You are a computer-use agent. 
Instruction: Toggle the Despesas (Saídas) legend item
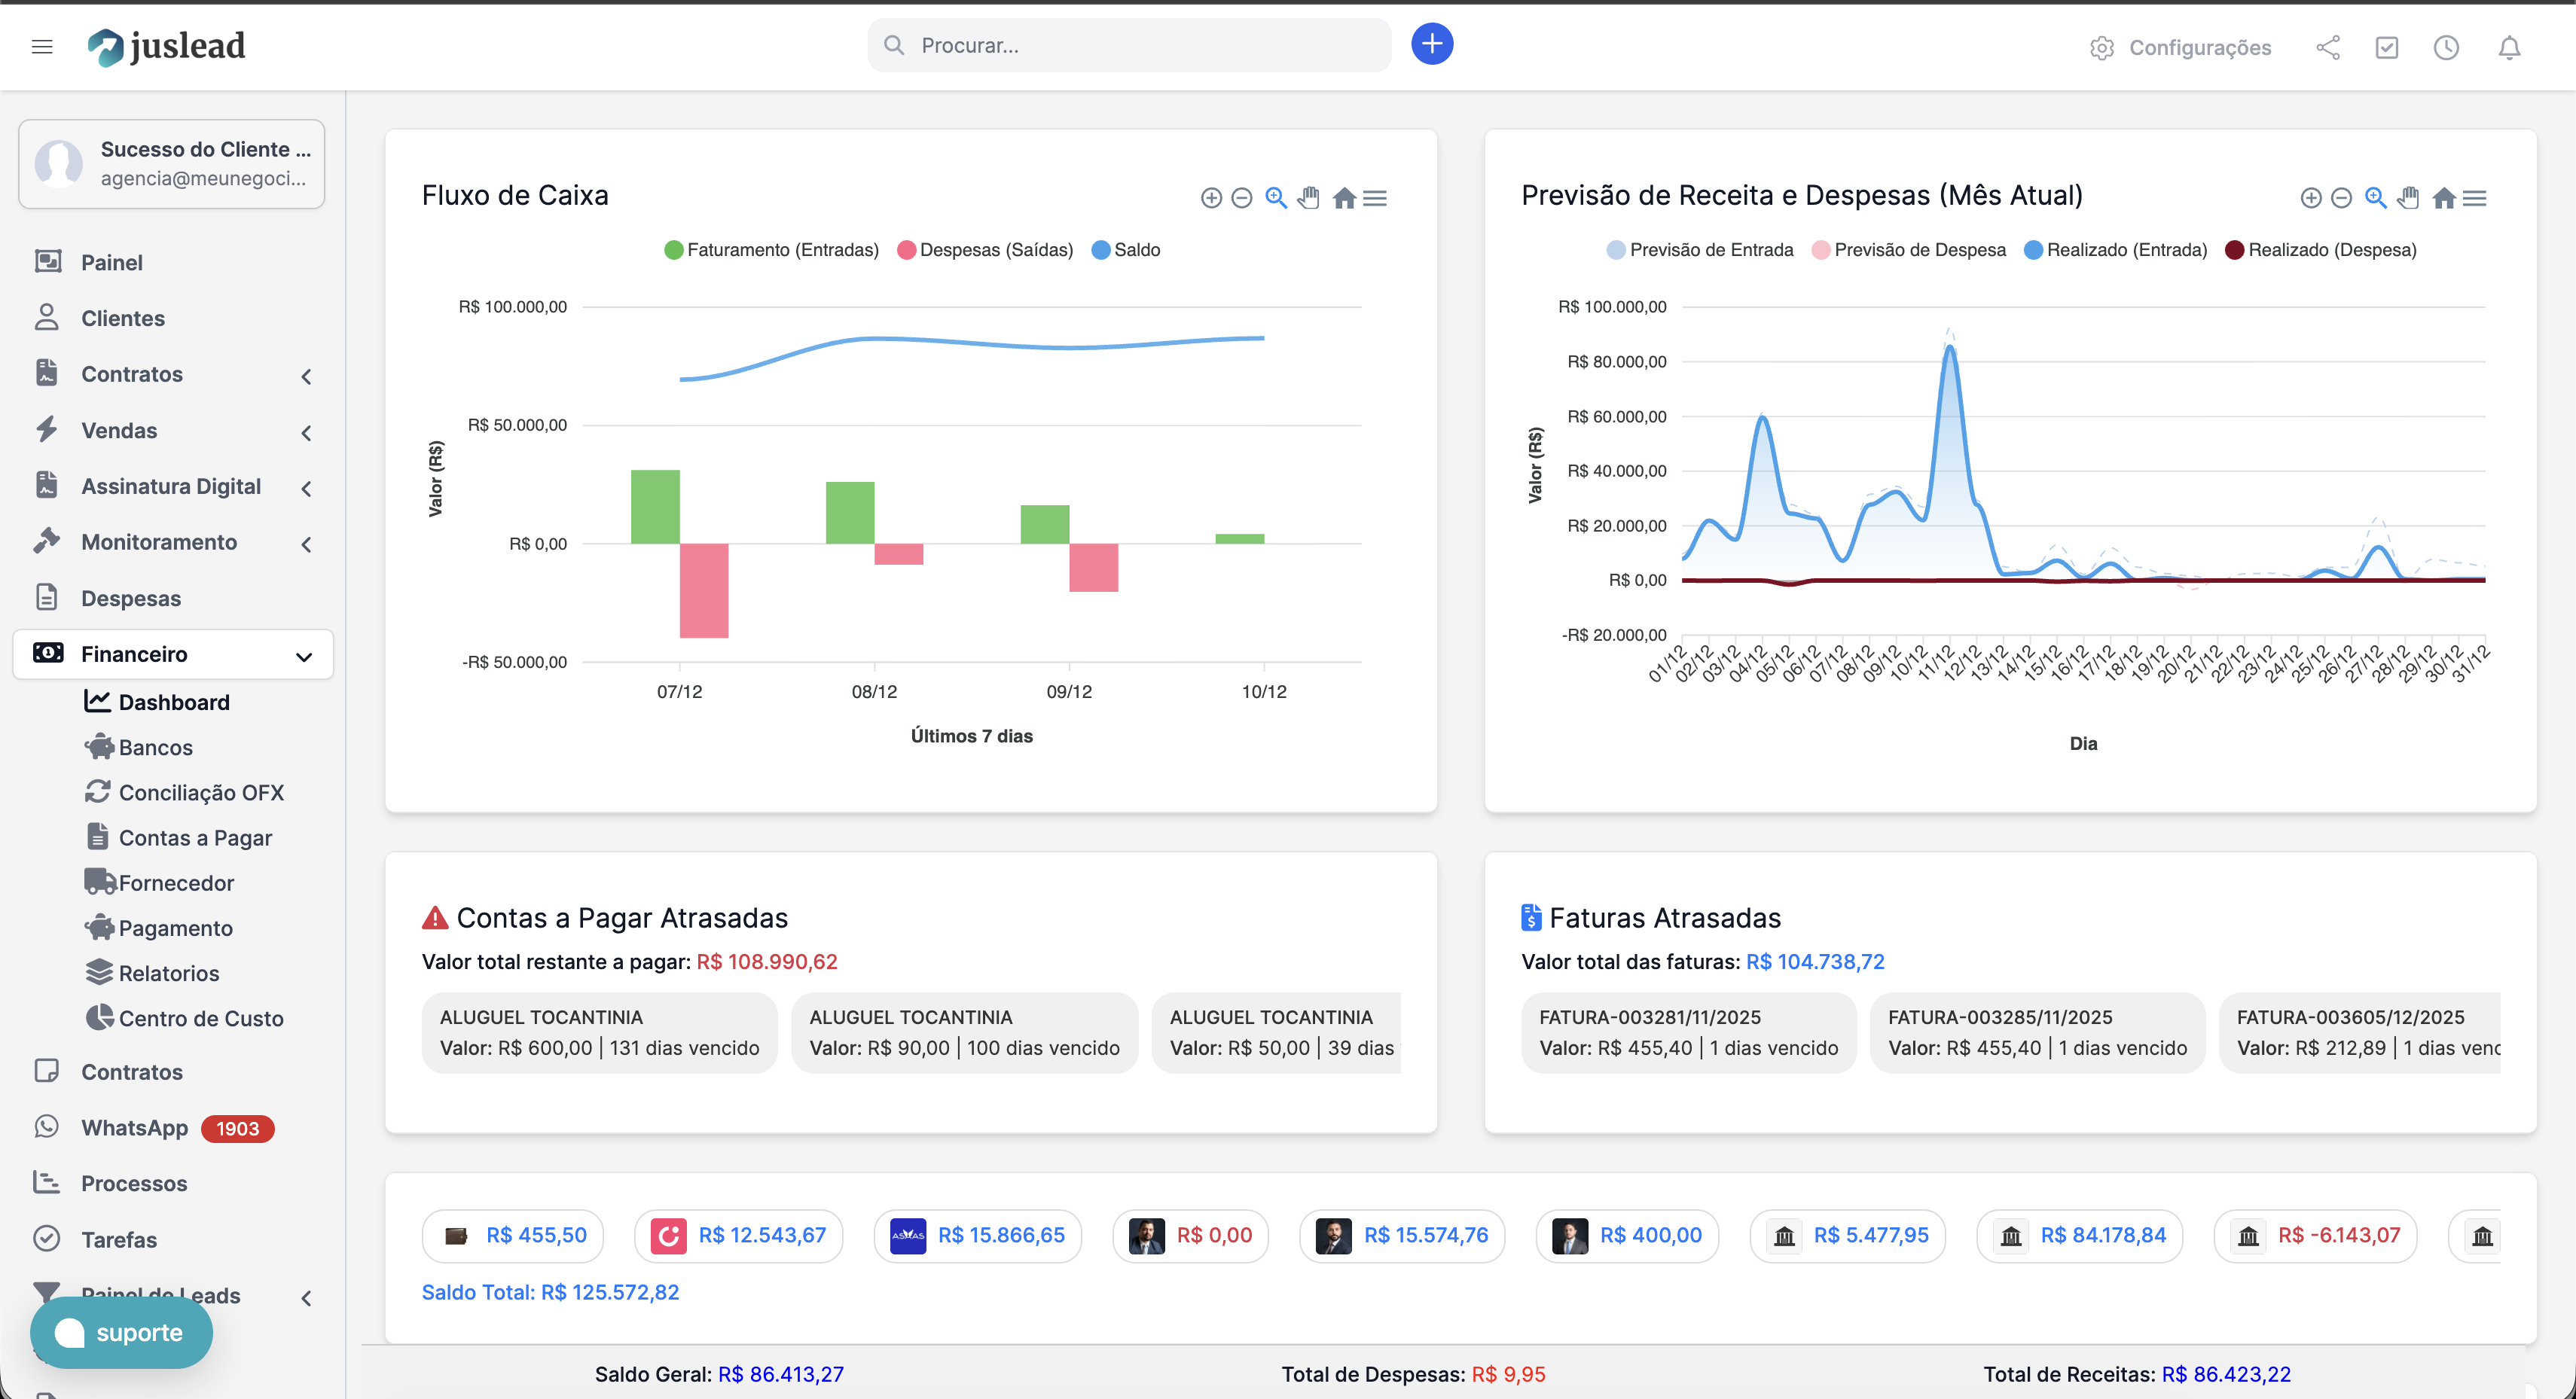[986, 249]
